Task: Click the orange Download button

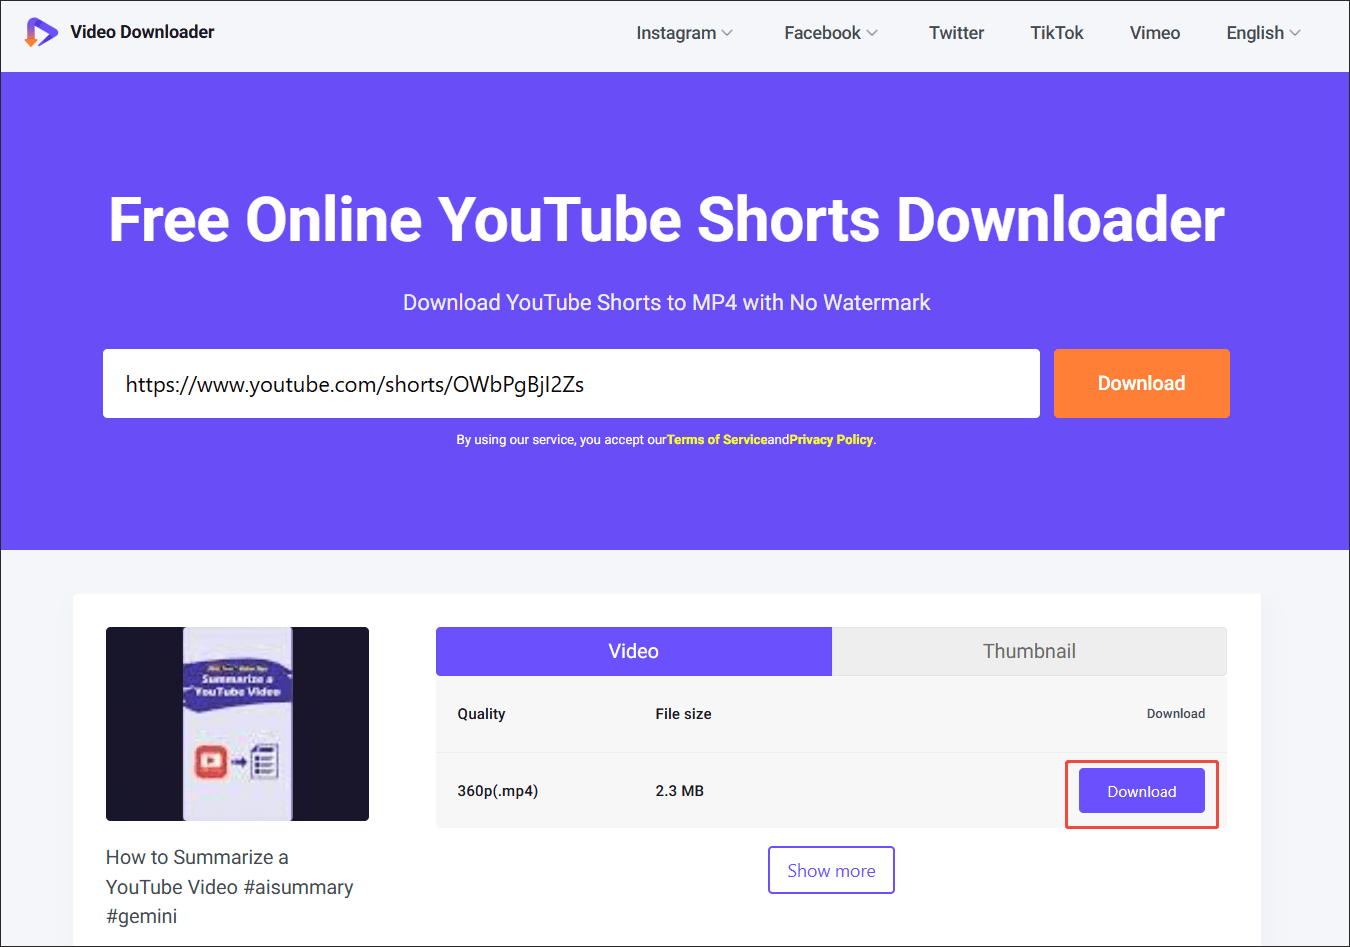Action: [1142, 383]
